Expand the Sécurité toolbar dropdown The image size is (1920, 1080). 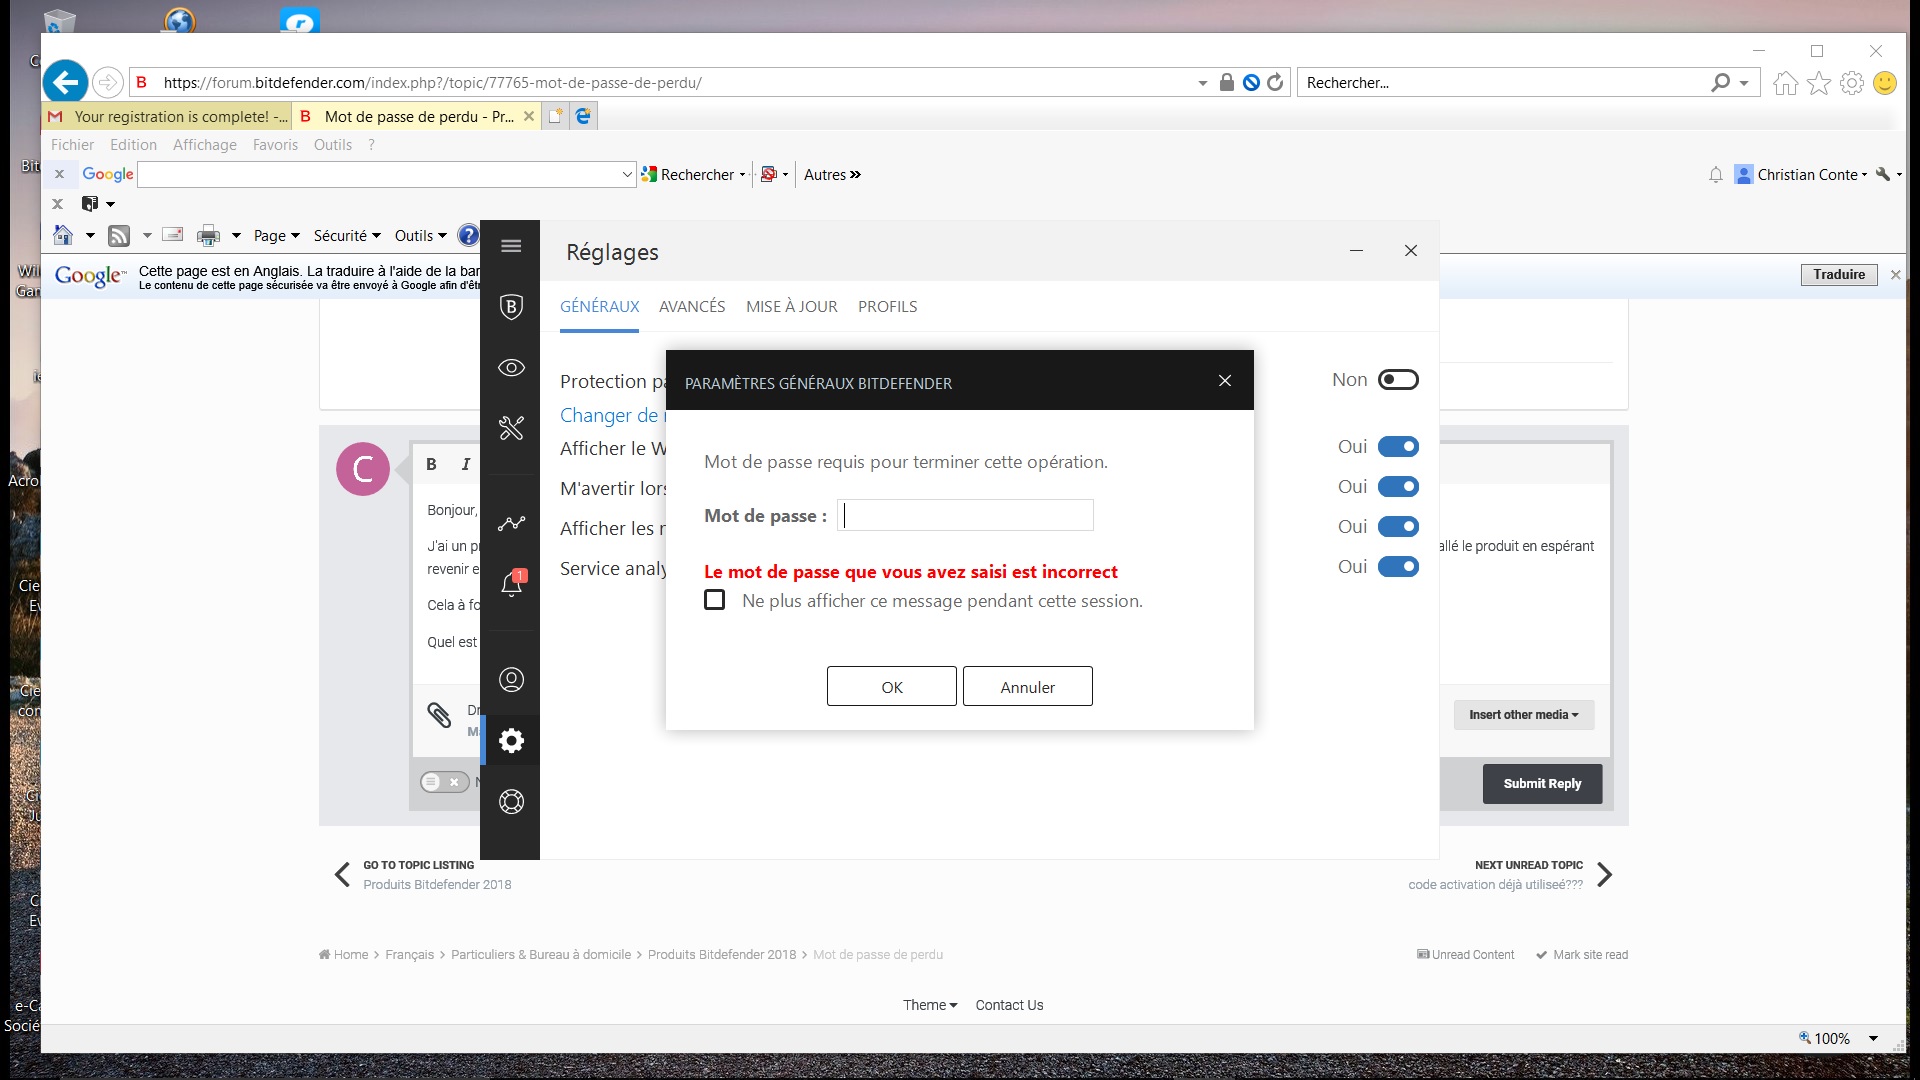pos(346,236)
